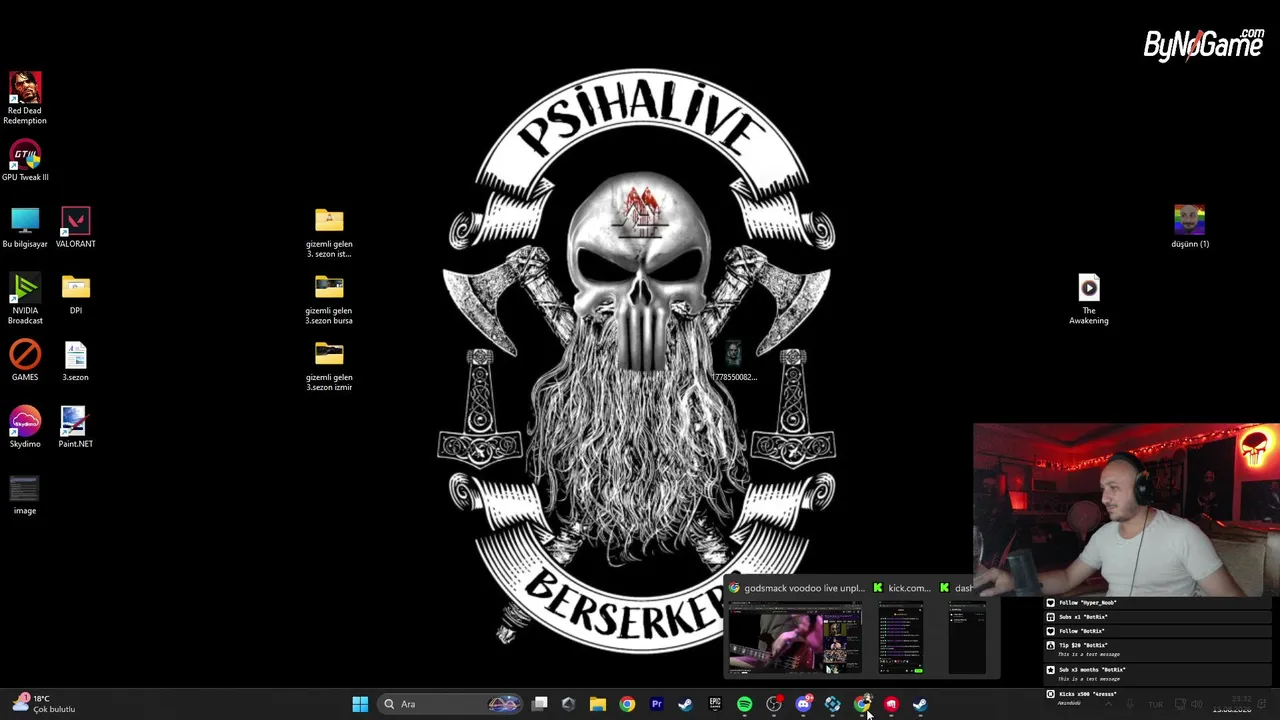Open Adobe Premiere Pro from the taskbar
Viewport: 1280px width, 720px height.
pyautogui.click(x=656, y=704)
